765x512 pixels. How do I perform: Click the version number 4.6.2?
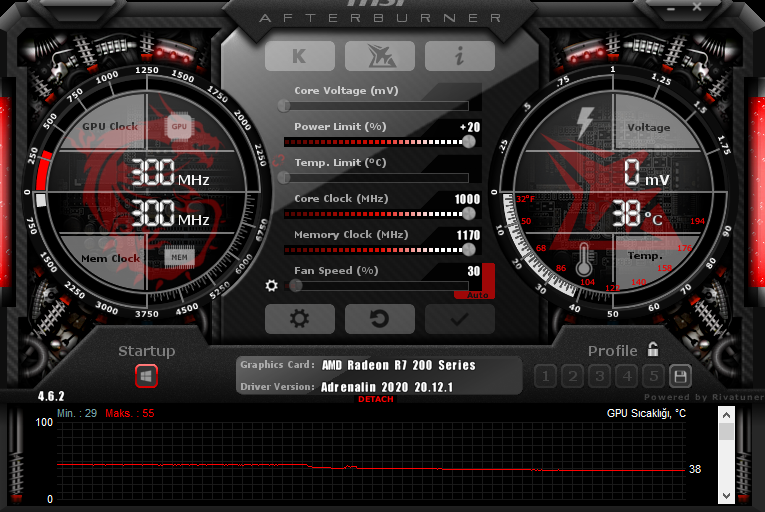coord(51,396)
